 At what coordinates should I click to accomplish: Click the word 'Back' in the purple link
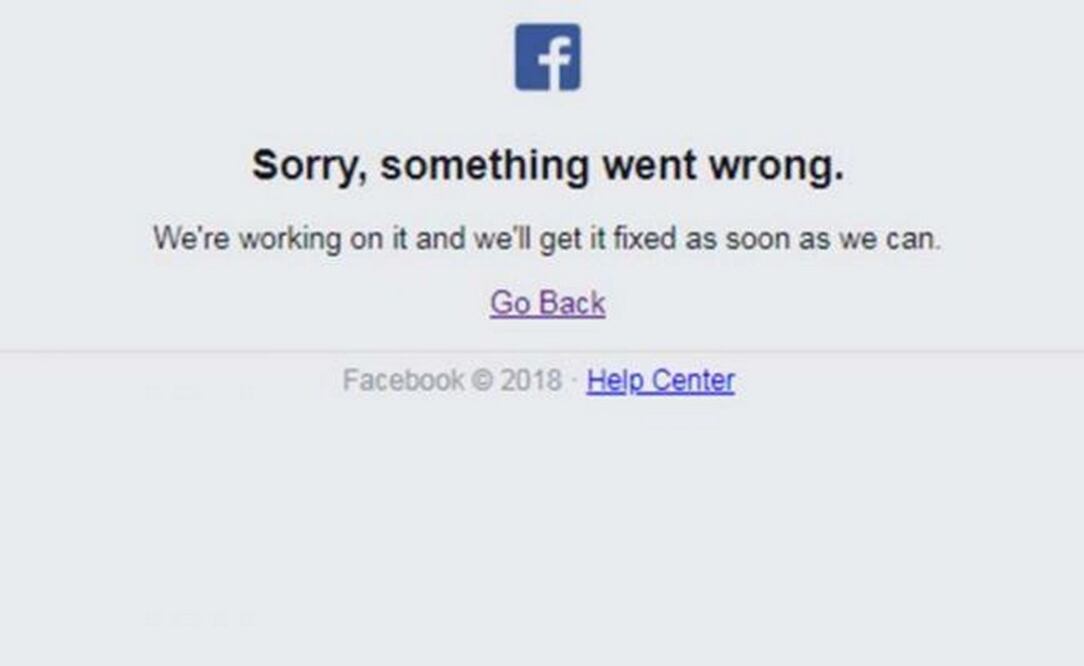coord(572,303)
